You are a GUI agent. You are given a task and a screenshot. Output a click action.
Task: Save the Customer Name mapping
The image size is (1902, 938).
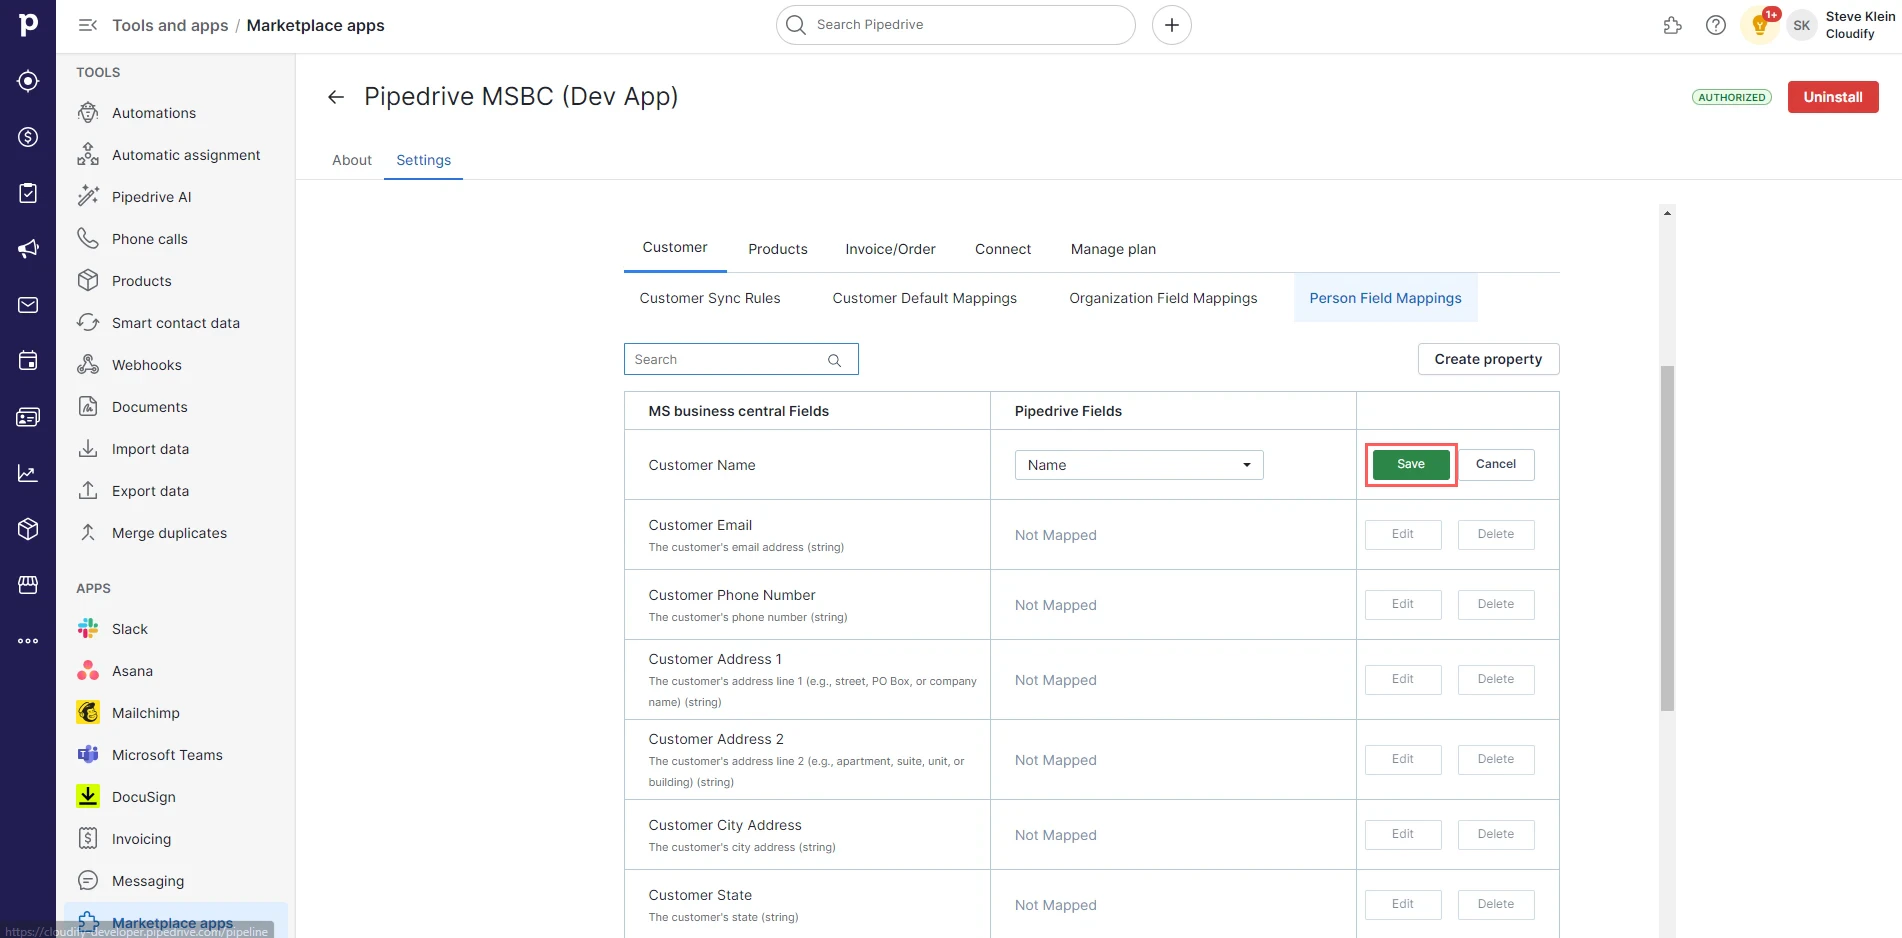pos(1411,464)
